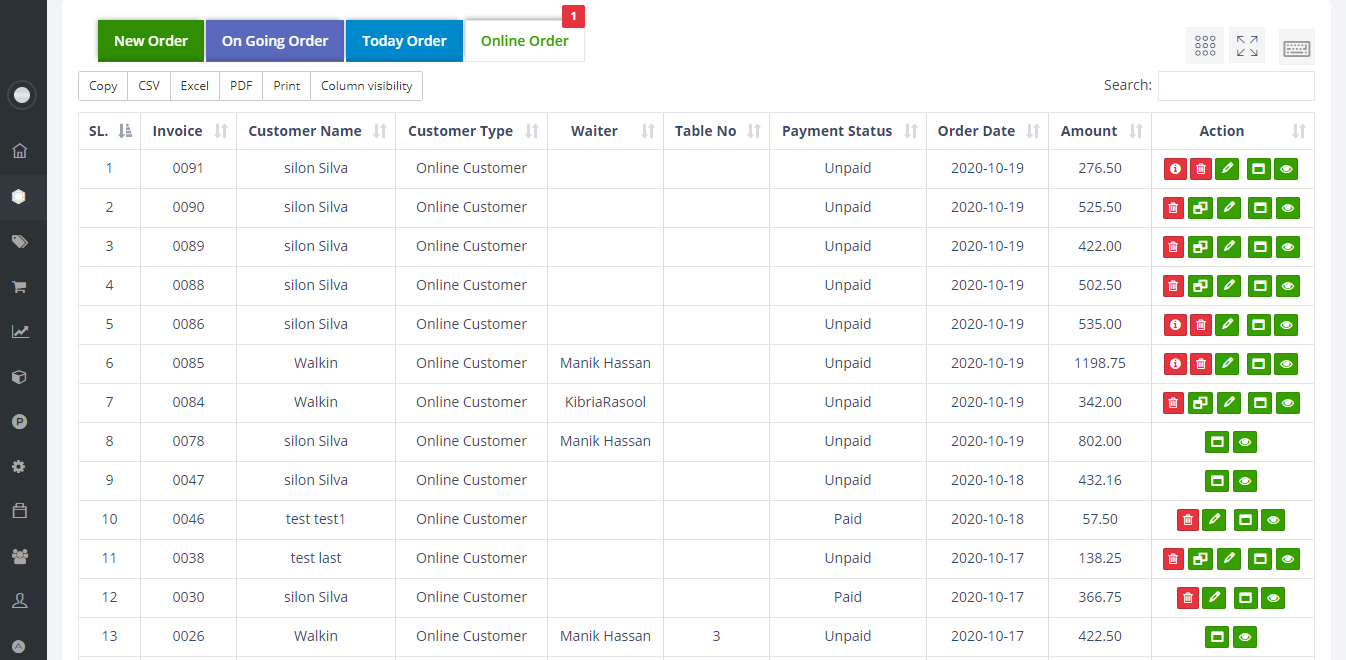1346x660 pixels.
Task: Export the table with Excel button
Action: point(195,86)
